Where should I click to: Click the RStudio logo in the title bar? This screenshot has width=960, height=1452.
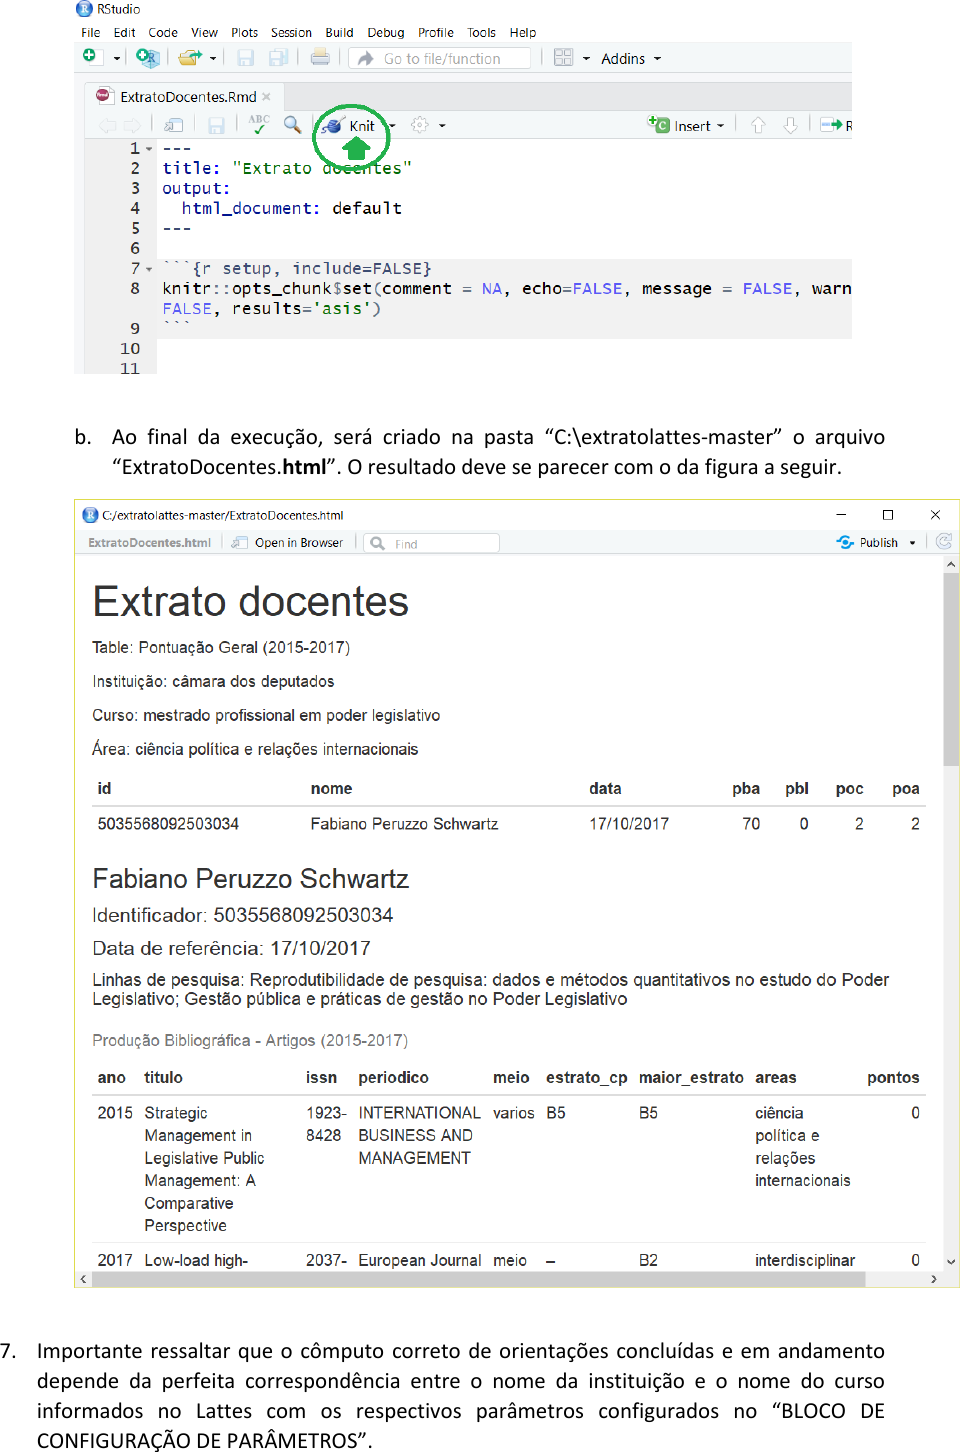point(84,9)
